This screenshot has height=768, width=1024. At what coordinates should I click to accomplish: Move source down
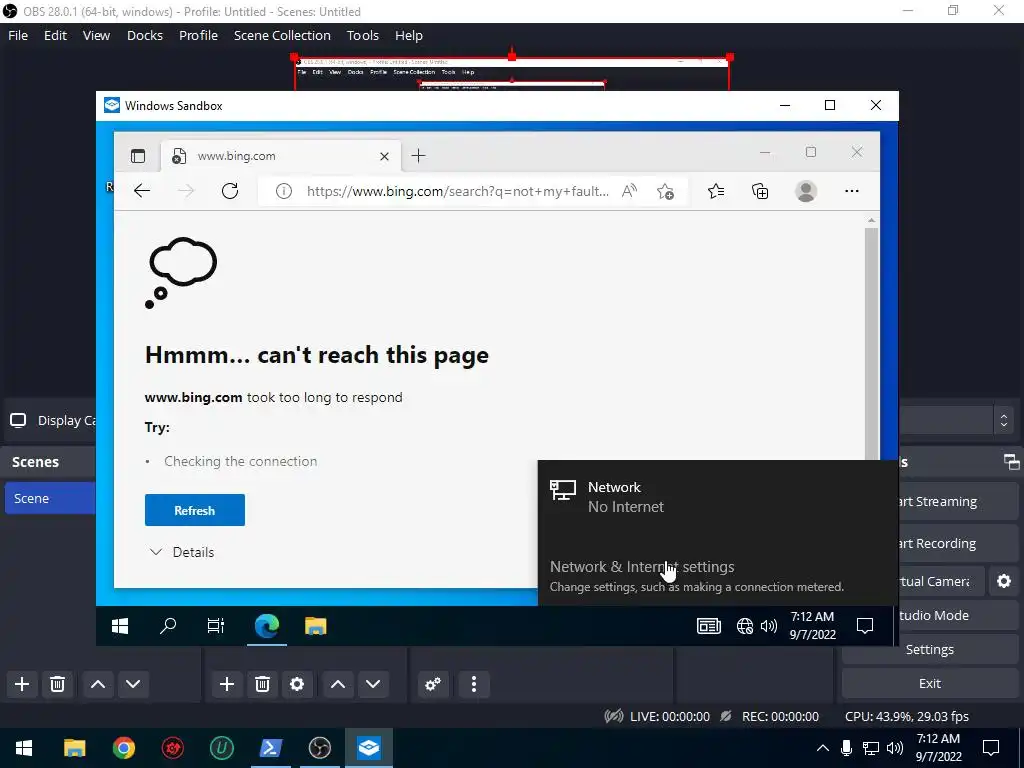(373, 684)
